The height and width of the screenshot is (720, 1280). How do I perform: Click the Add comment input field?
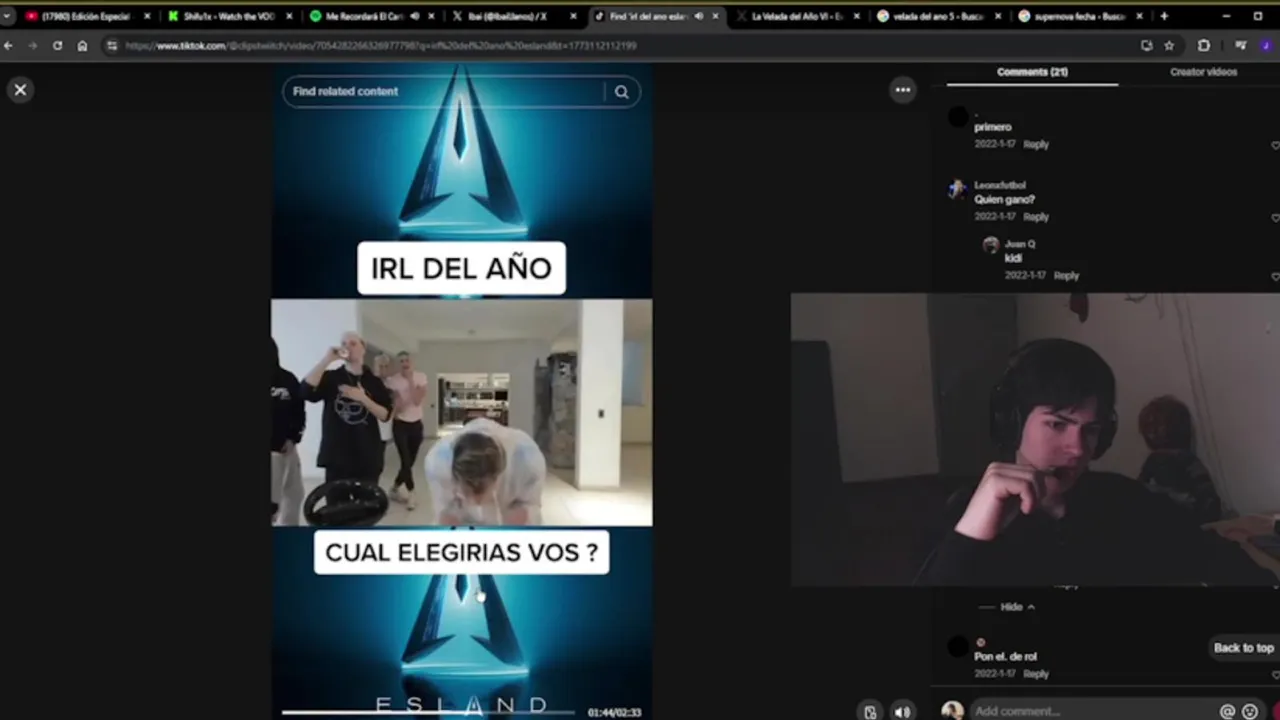1090,711
